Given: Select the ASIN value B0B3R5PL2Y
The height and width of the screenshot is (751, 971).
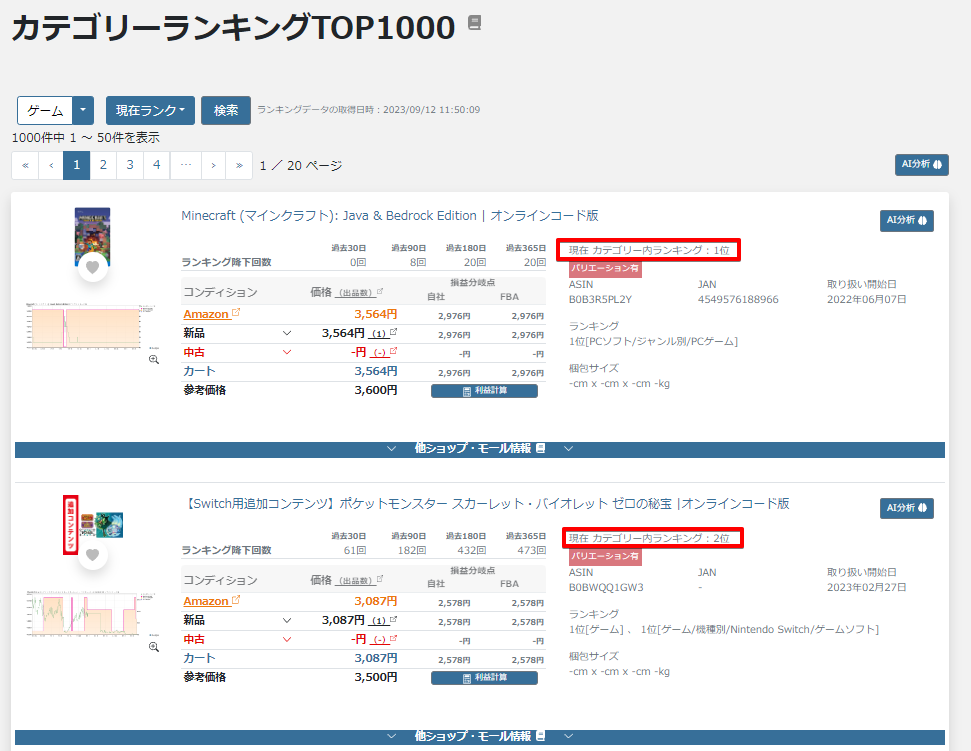Looking at the screenshot, I should [x=600, y=300].
